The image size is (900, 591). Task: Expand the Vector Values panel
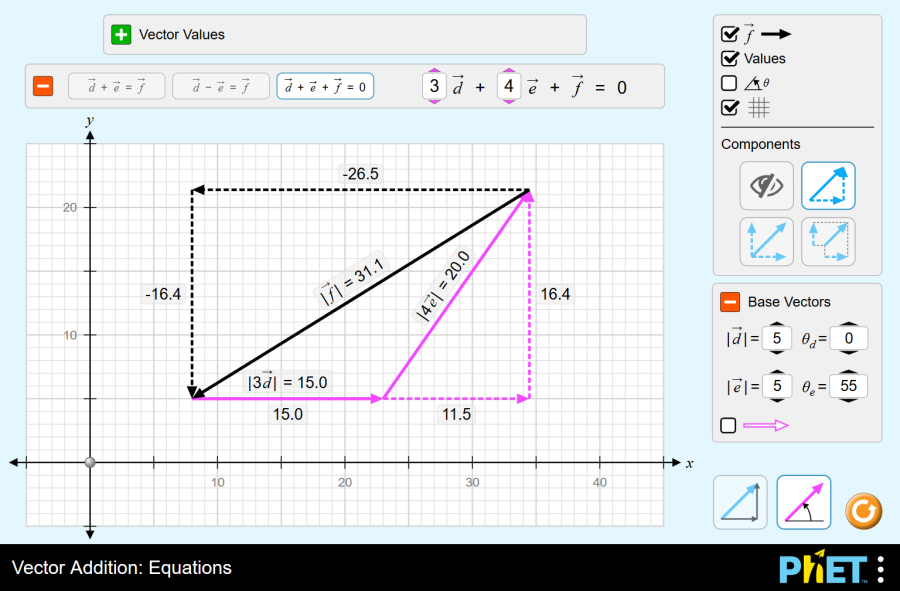121,34
